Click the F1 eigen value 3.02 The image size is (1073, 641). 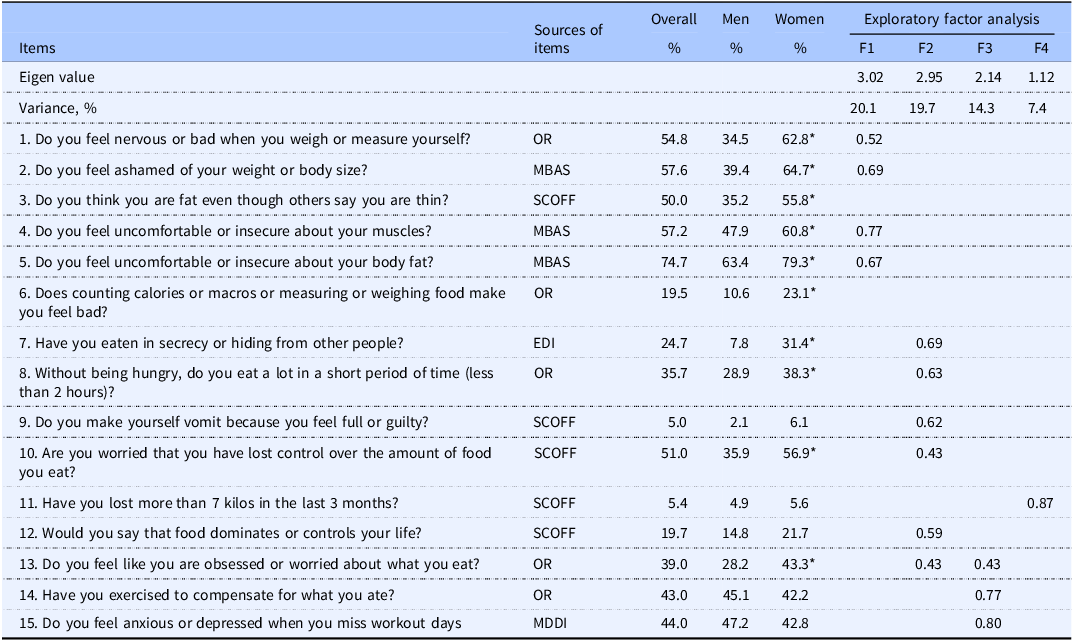click(x=870, y=77)
